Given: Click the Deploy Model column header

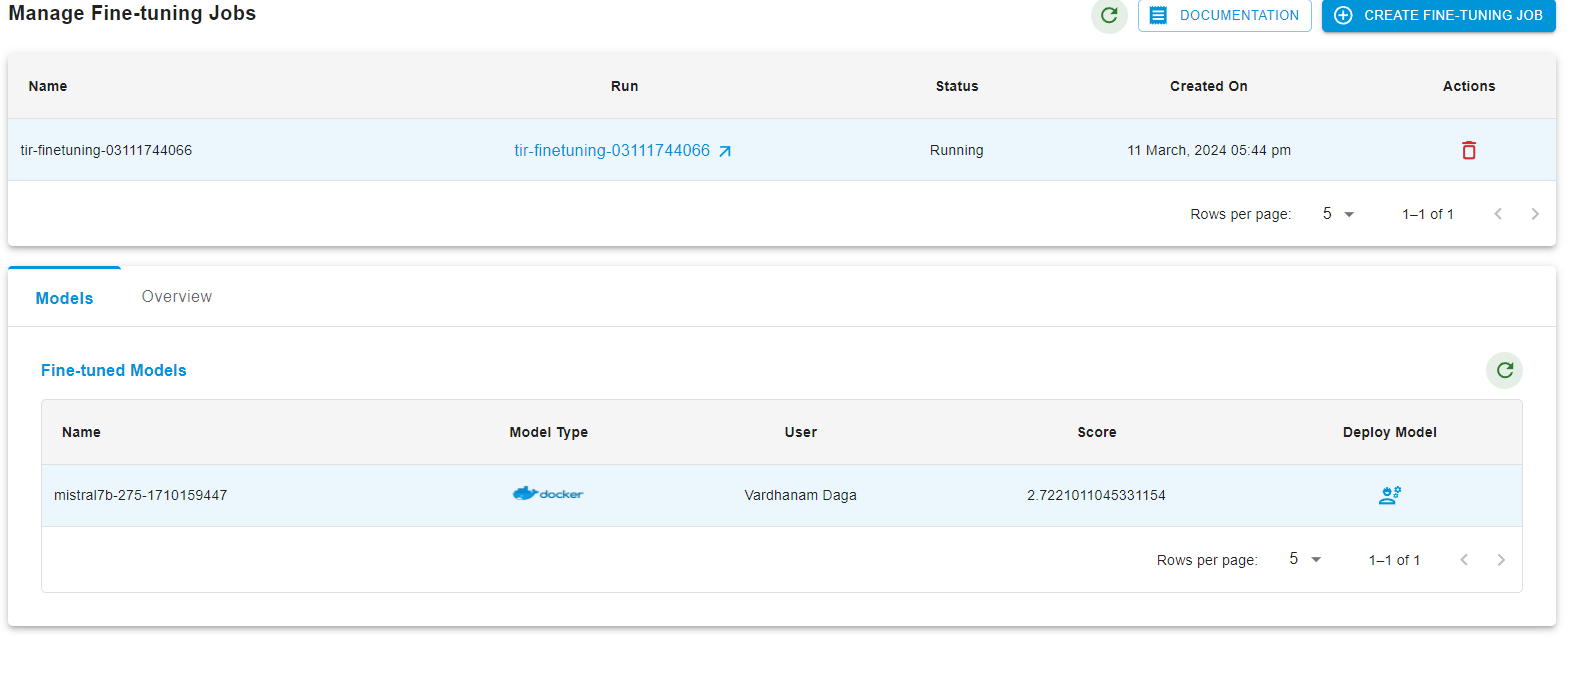Looking at the screenshot, I should tap(1390, 432).
